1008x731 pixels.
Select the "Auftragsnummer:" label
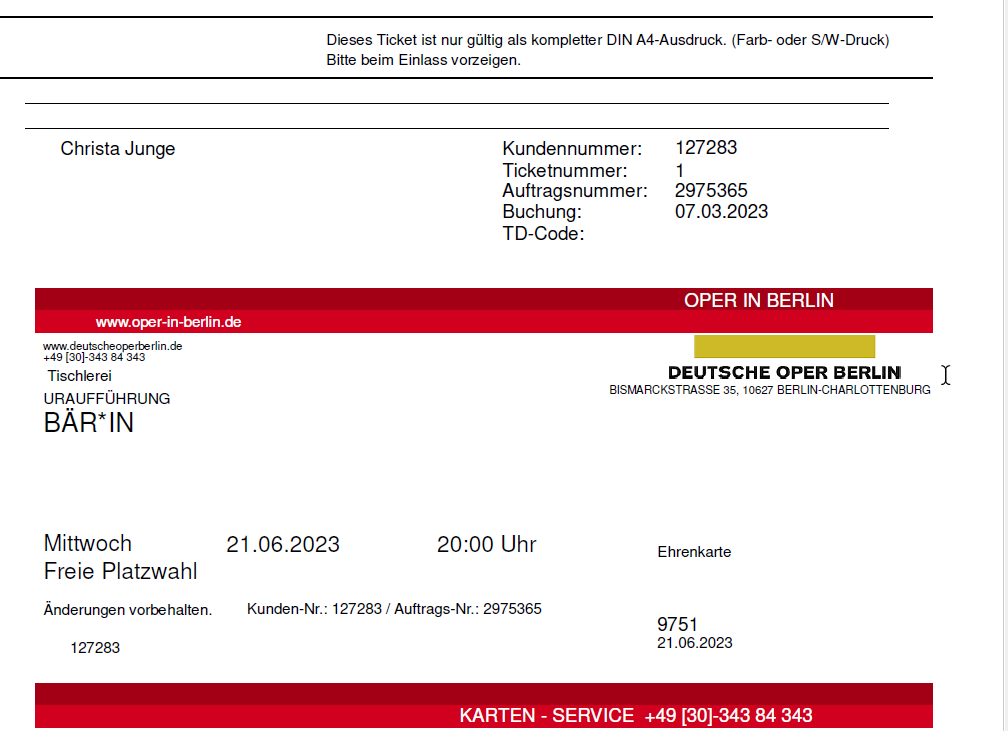(575, 190)
